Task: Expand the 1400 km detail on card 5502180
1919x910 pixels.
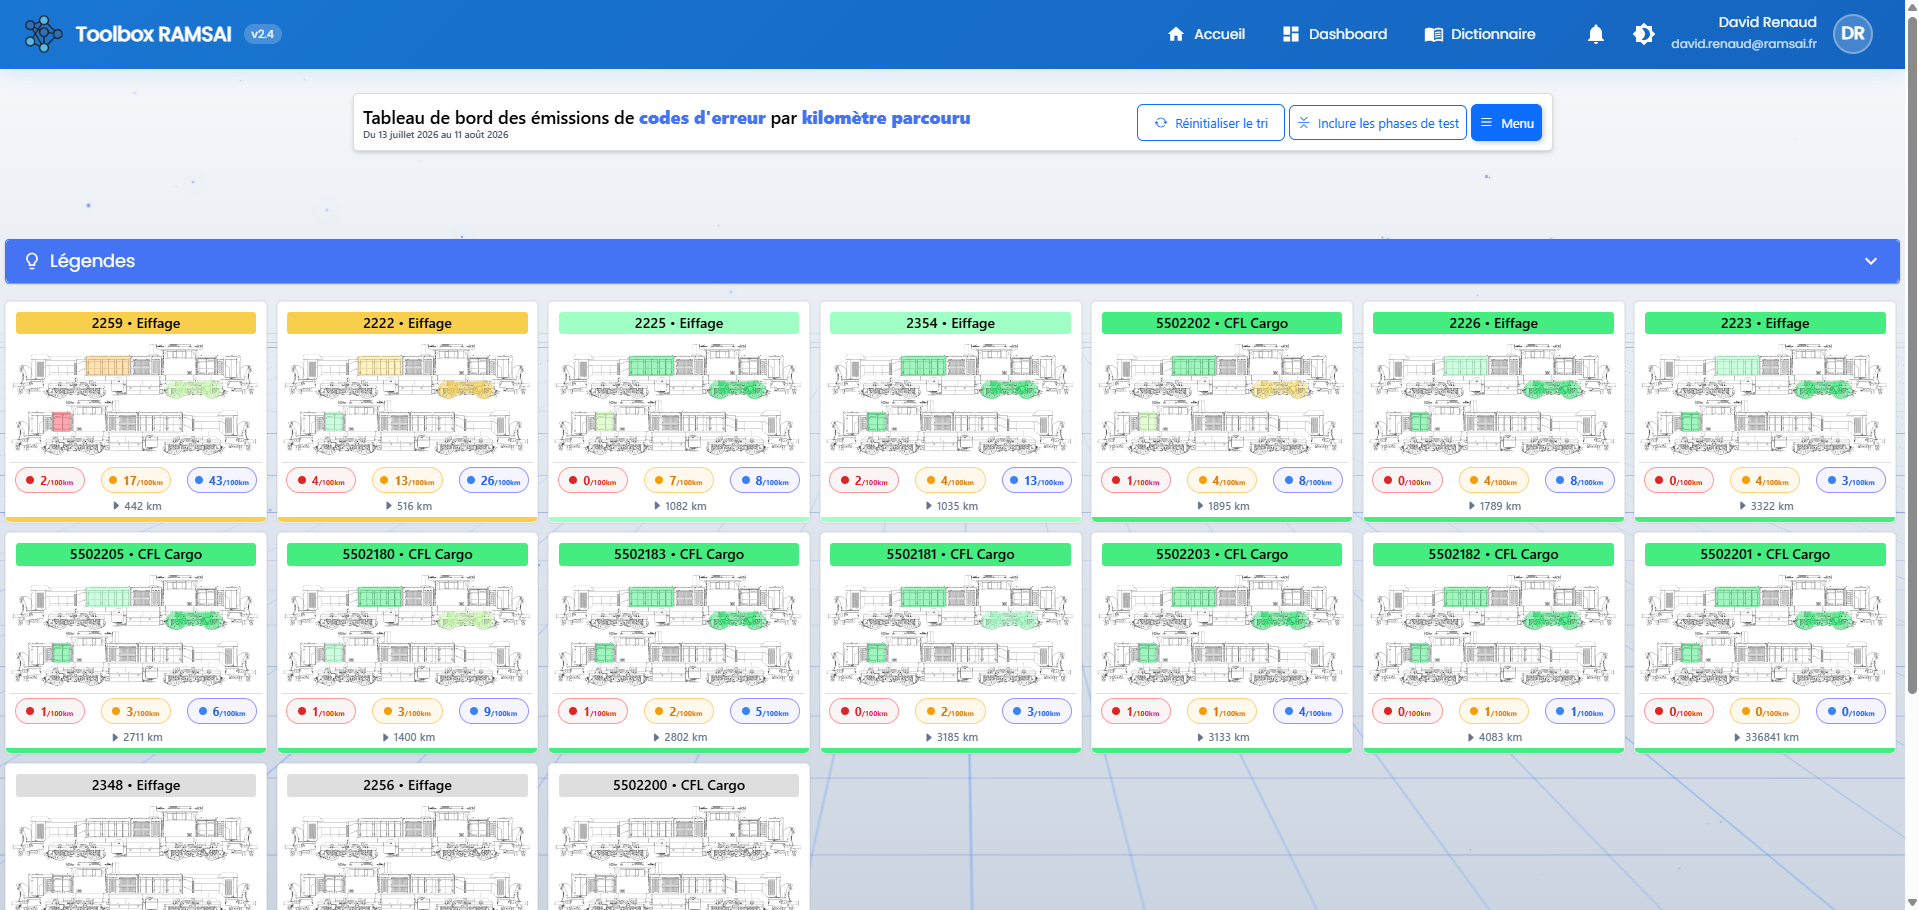Action: (408, 737)
